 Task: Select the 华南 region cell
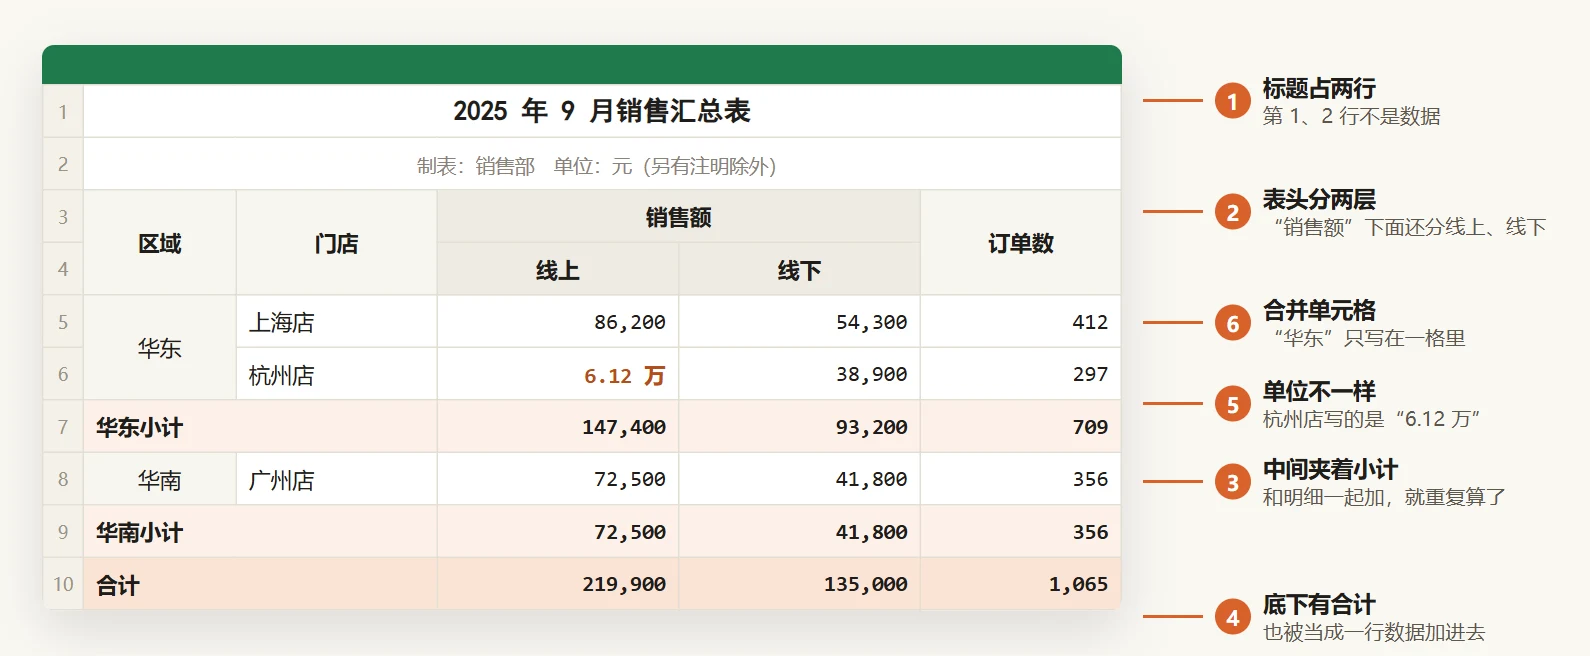coord(160,479)
